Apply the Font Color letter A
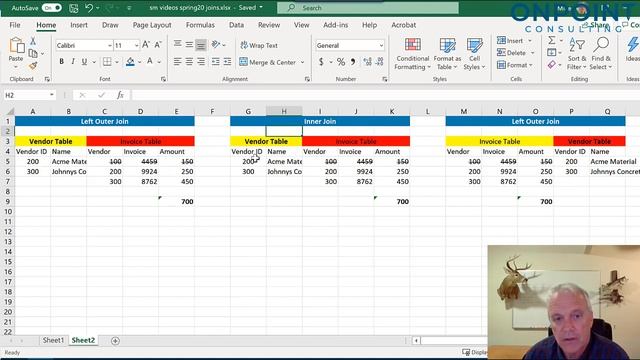640x360 pixels. [x=150, y=62]
